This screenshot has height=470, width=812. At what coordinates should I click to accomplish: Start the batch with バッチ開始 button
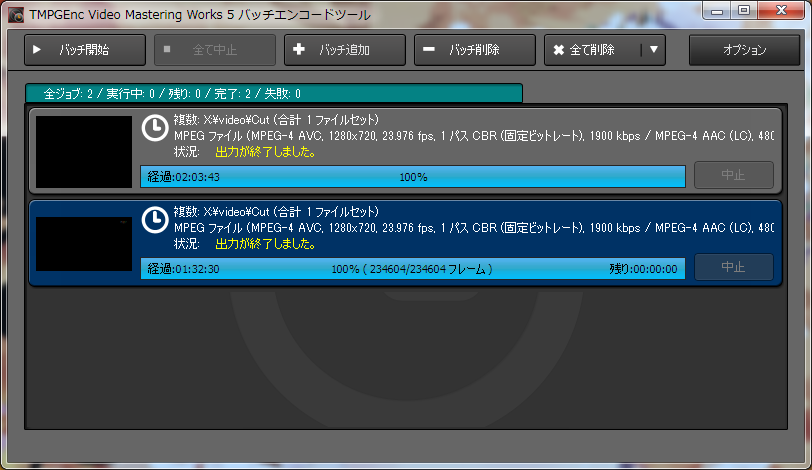point(85,50)
